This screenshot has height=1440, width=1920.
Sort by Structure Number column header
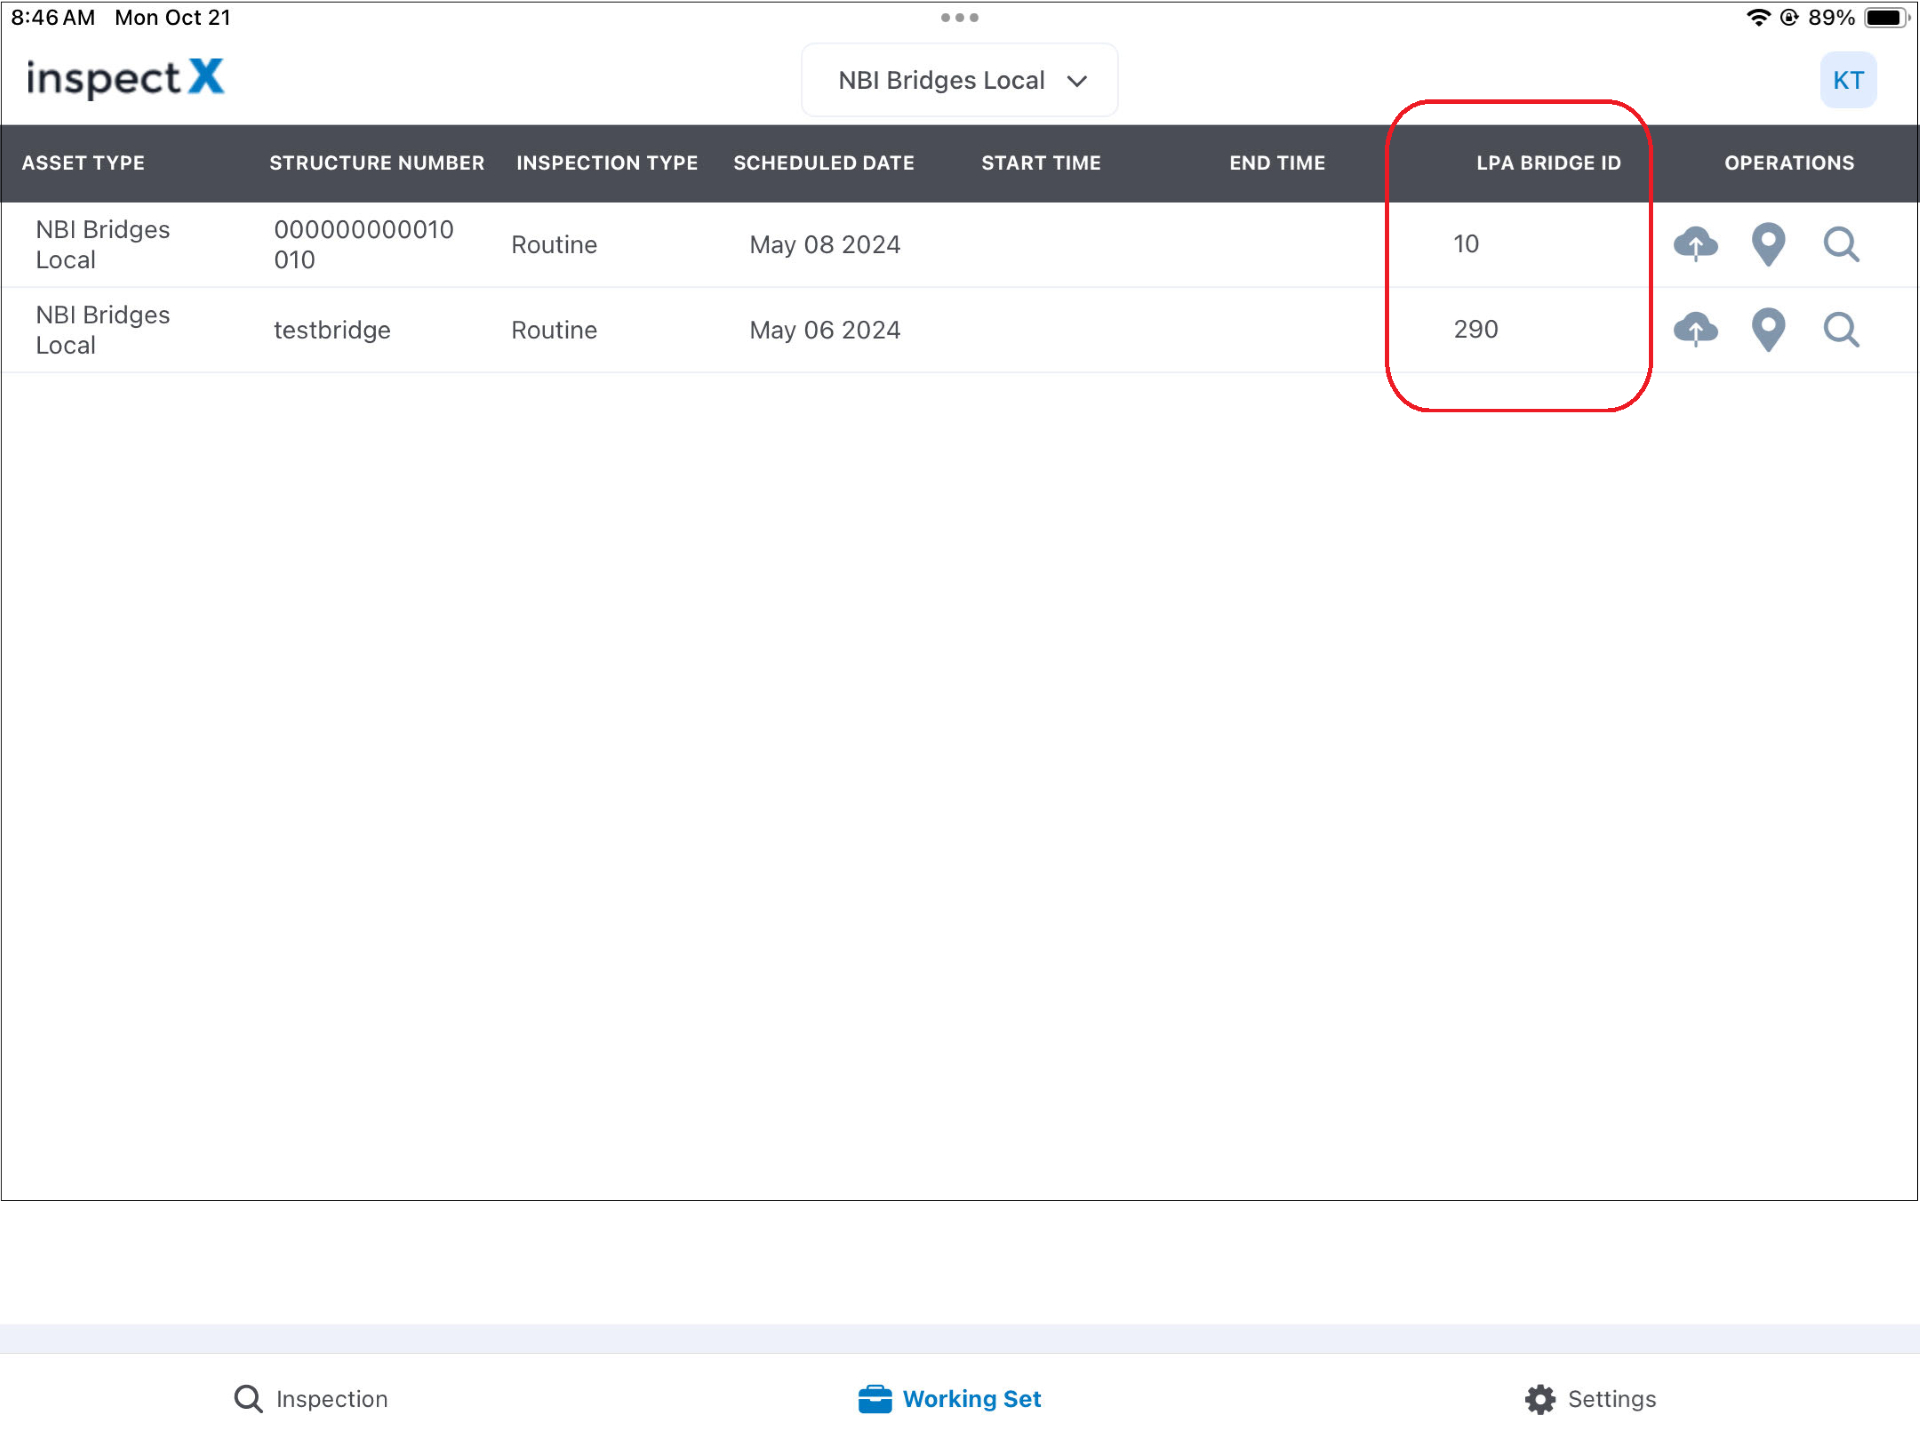pyautogui.click(x=376, y=163)
